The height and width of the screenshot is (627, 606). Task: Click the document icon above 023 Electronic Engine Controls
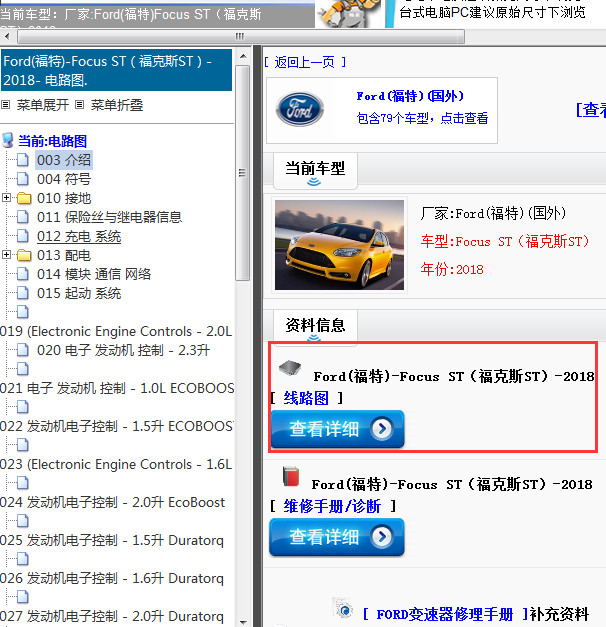[23, 445]
